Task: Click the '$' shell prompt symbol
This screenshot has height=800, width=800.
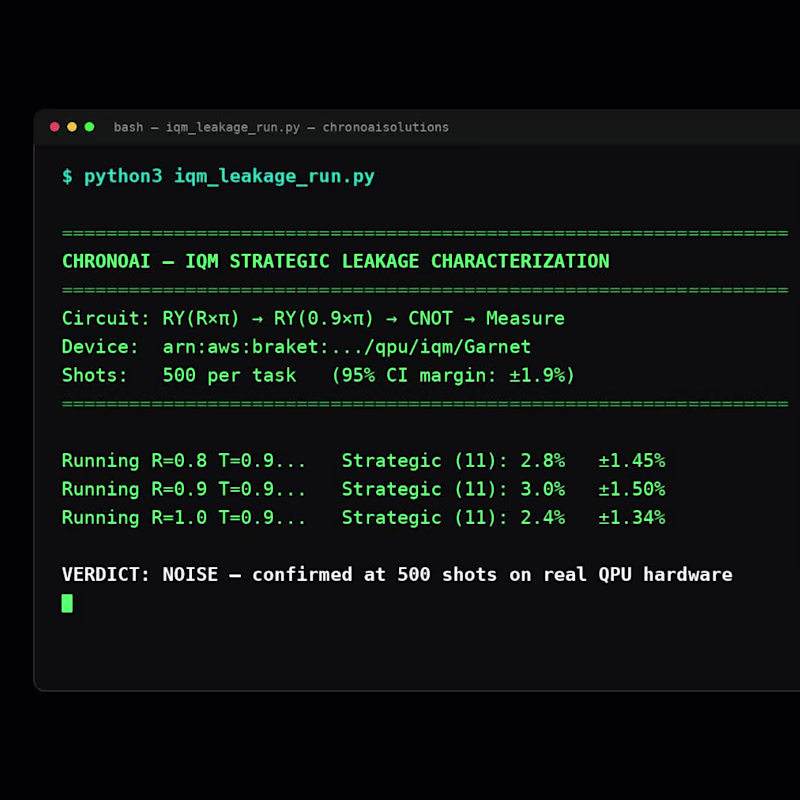Action: tap(67, 177)
